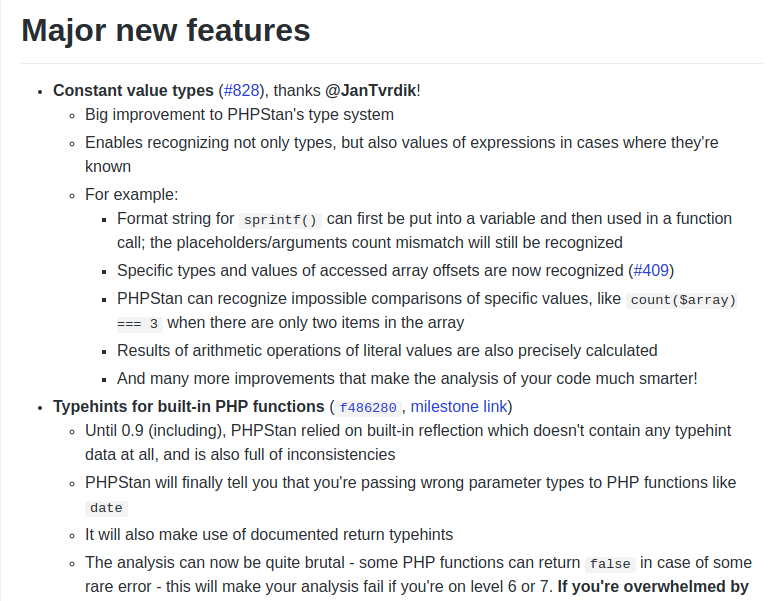Open the milestone link
Screen dimensions: 783x601
(x=459, y=407)
